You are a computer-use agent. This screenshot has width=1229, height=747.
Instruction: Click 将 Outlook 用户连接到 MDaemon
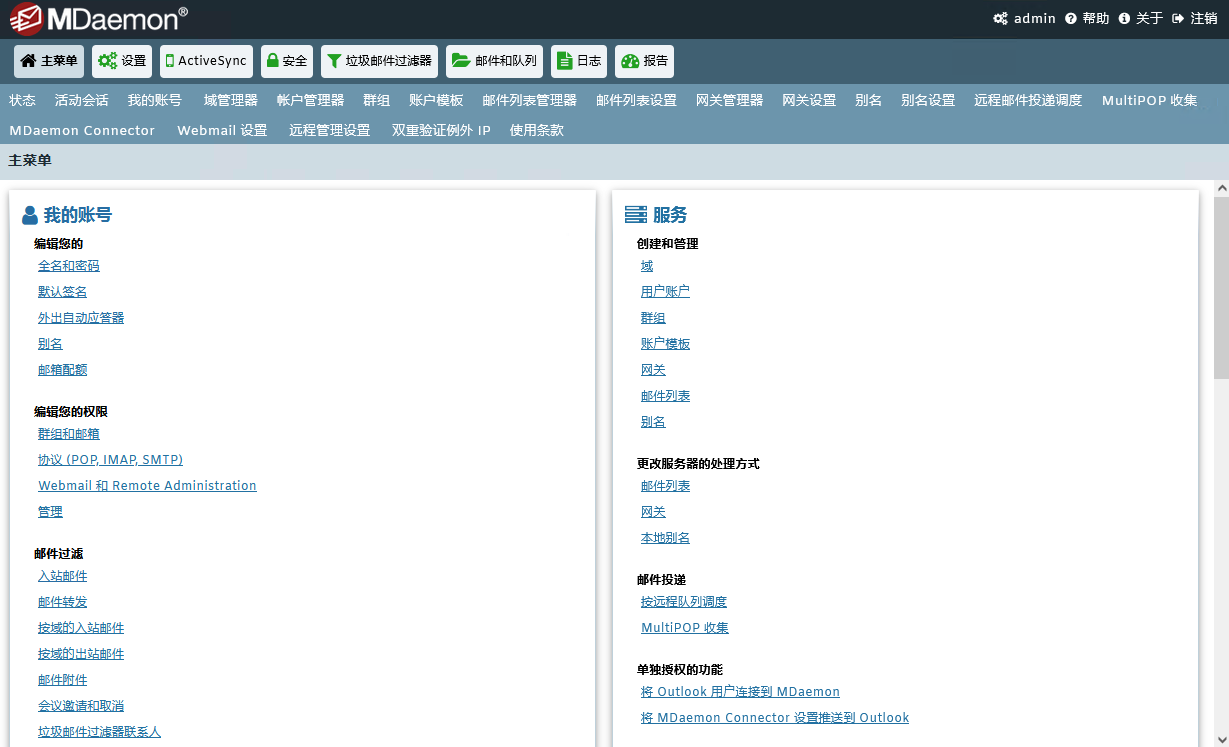[740, 691]
